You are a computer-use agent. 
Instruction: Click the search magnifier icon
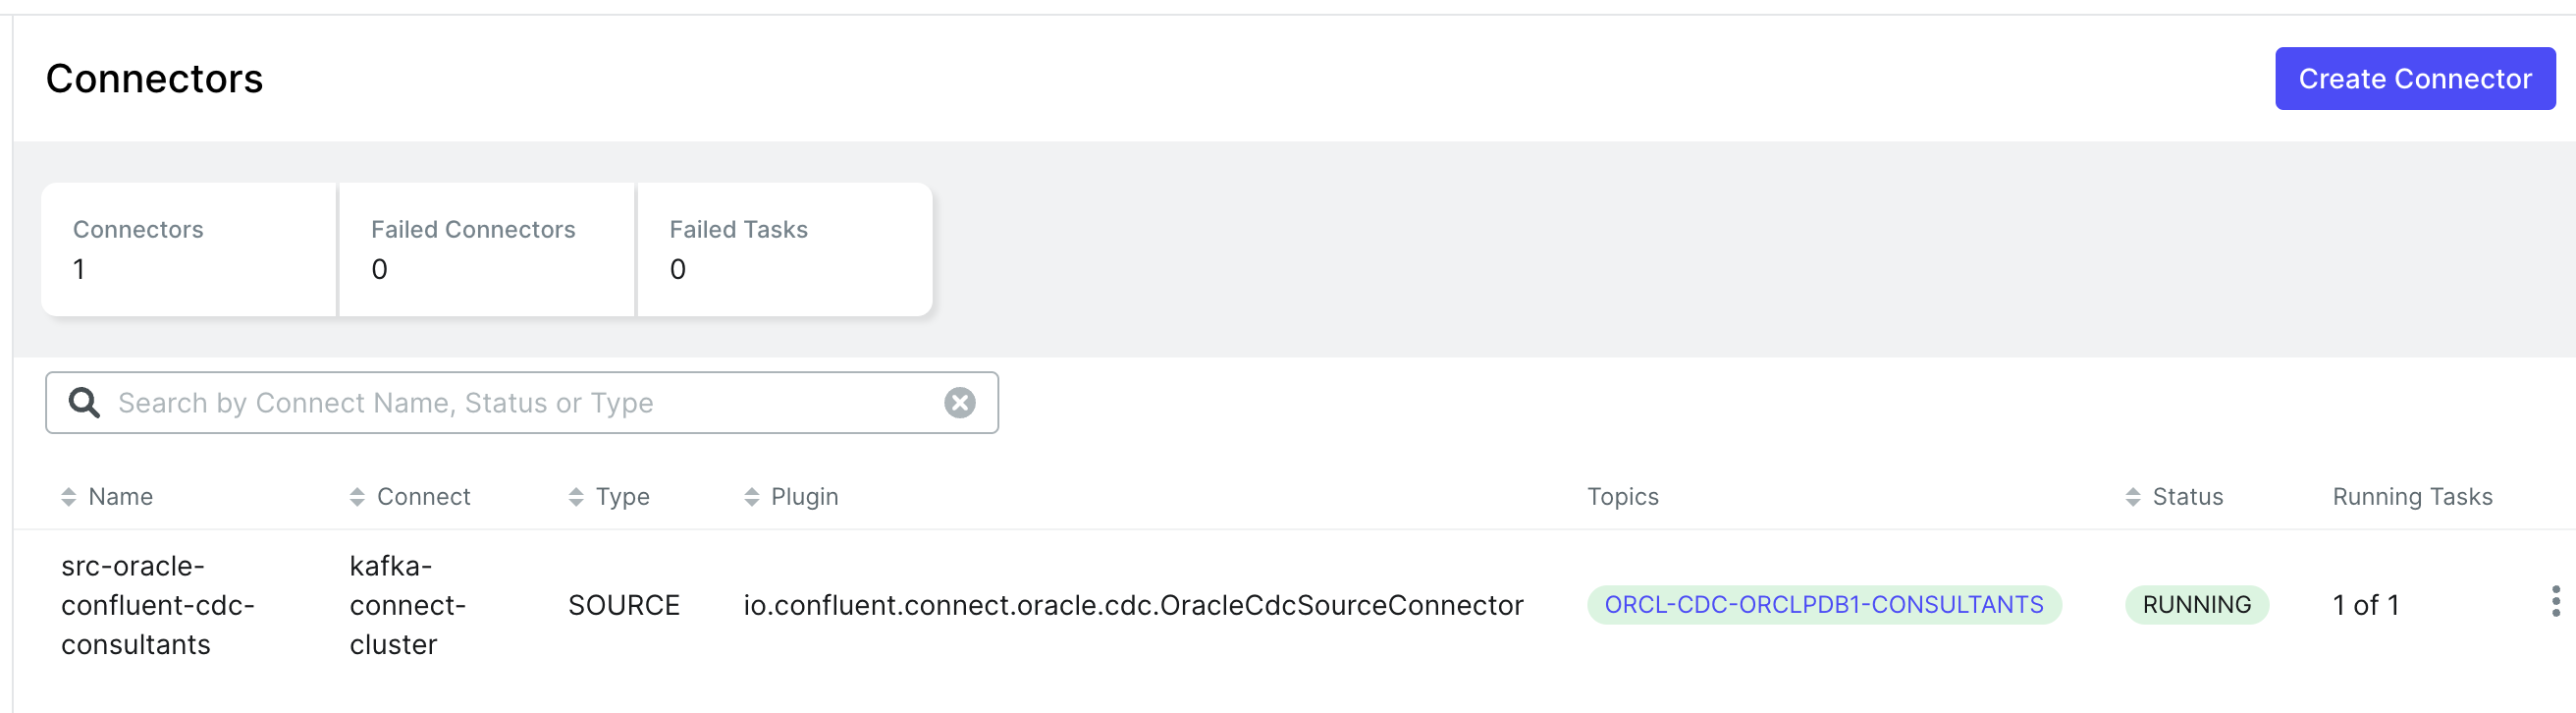pyautogui.click(x=84, y=403)
